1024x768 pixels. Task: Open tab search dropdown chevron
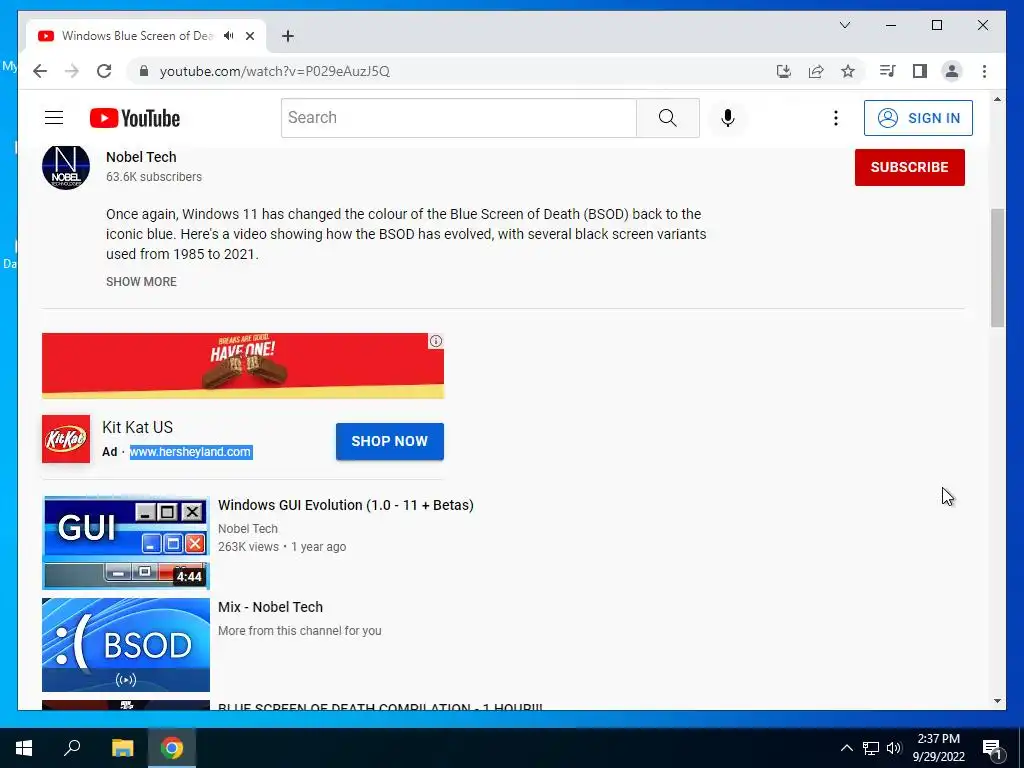[844, 25]
